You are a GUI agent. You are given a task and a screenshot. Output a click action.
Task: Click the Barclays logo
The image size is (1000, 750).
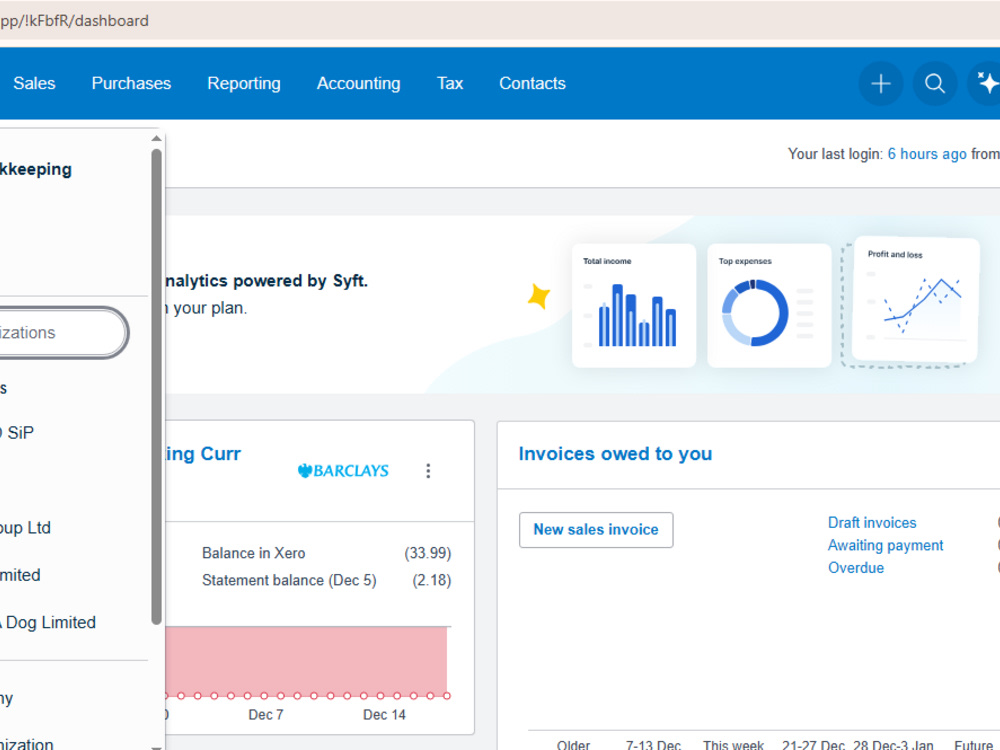click(343, 471)
